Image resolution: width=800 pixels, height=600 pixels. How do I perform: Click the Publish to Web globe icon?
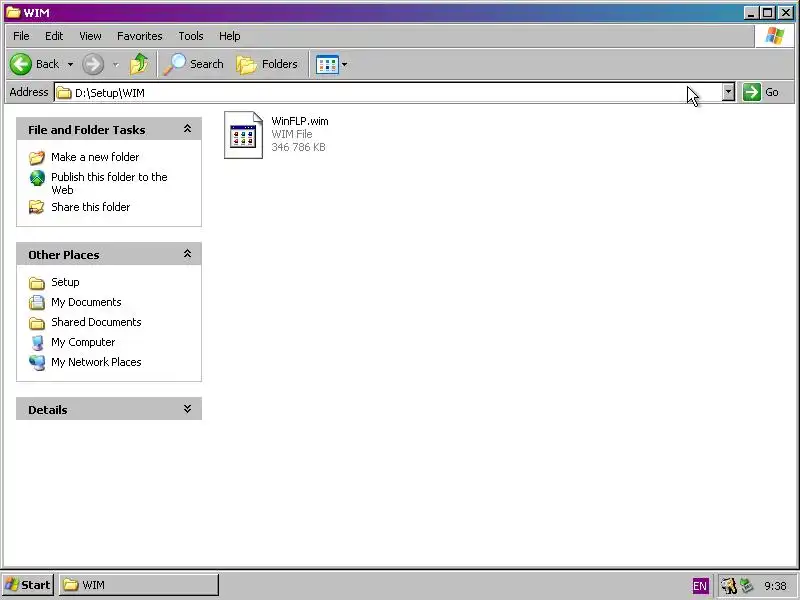tap(37, 178)
